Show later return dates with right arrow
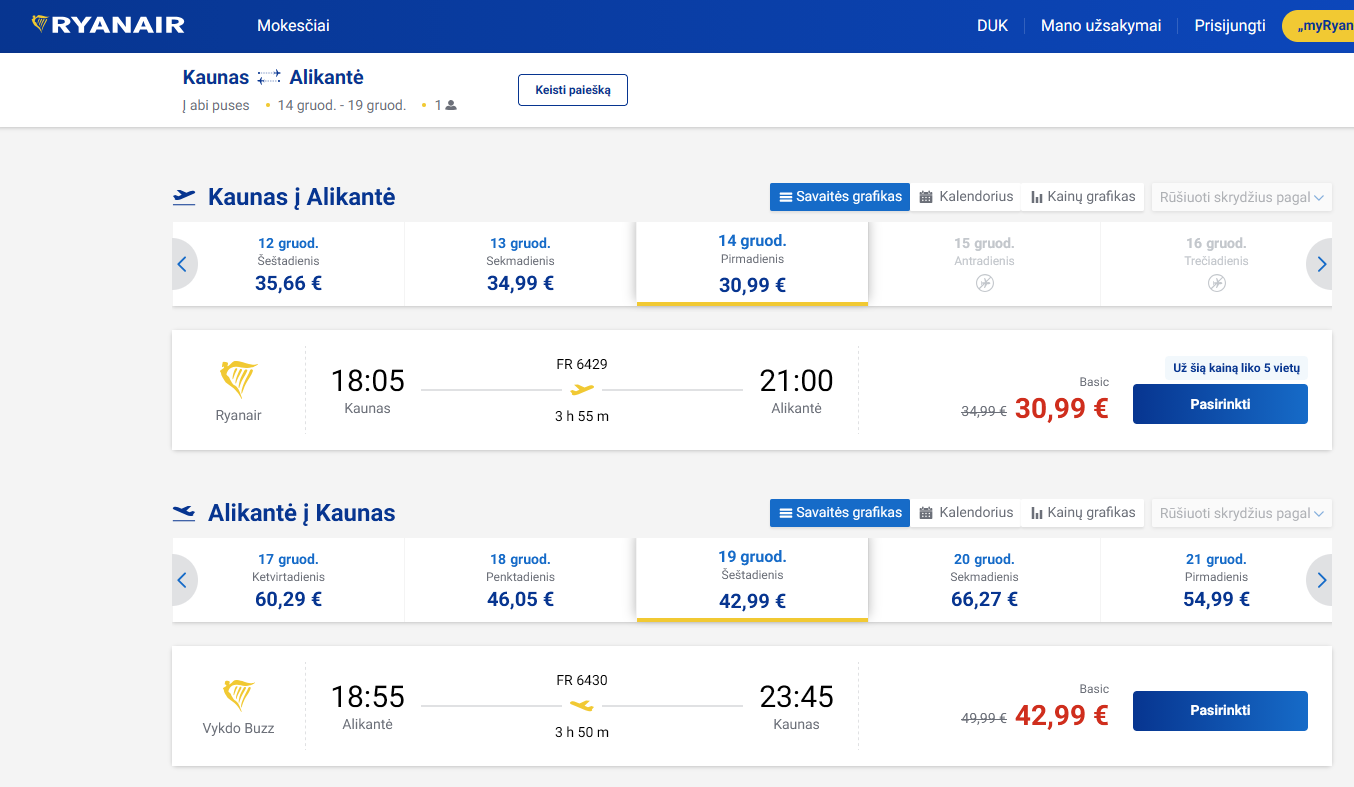 pos(1321,580)
